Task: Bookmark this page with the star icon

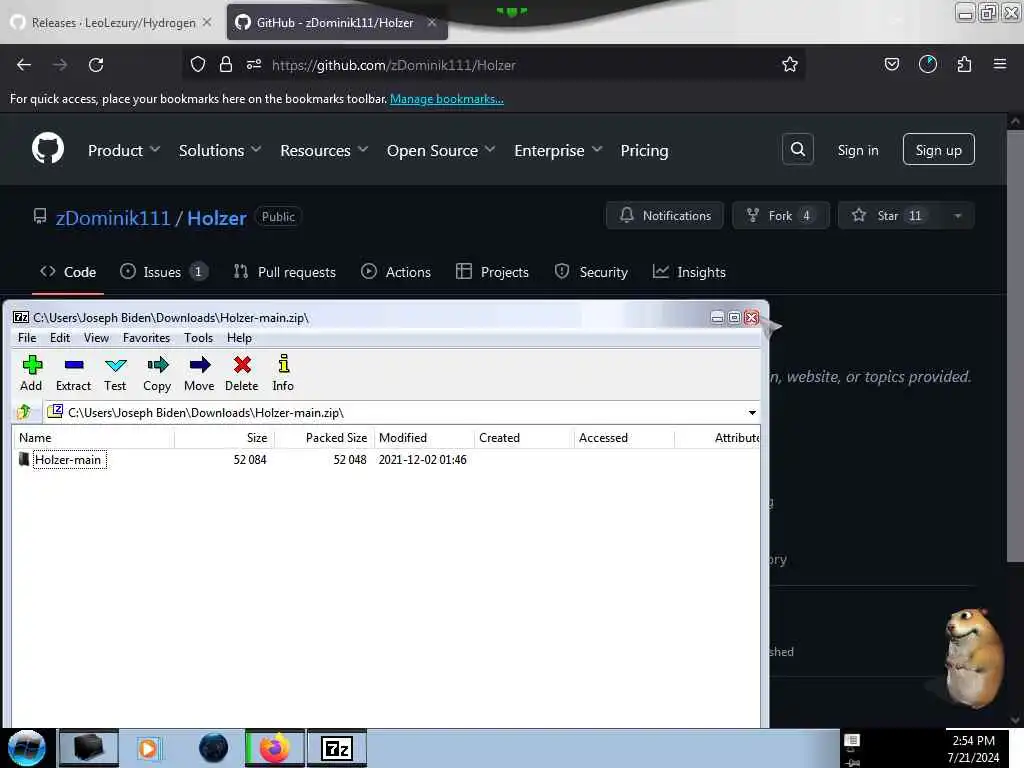Action: coord(790,64)
